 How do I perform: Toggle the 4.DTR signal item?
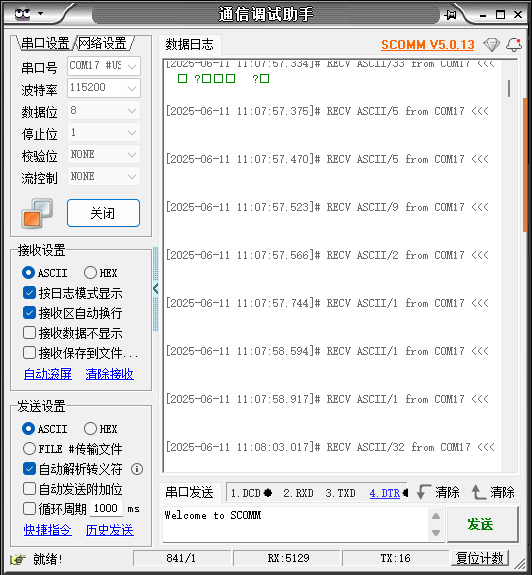click(385, 493)
